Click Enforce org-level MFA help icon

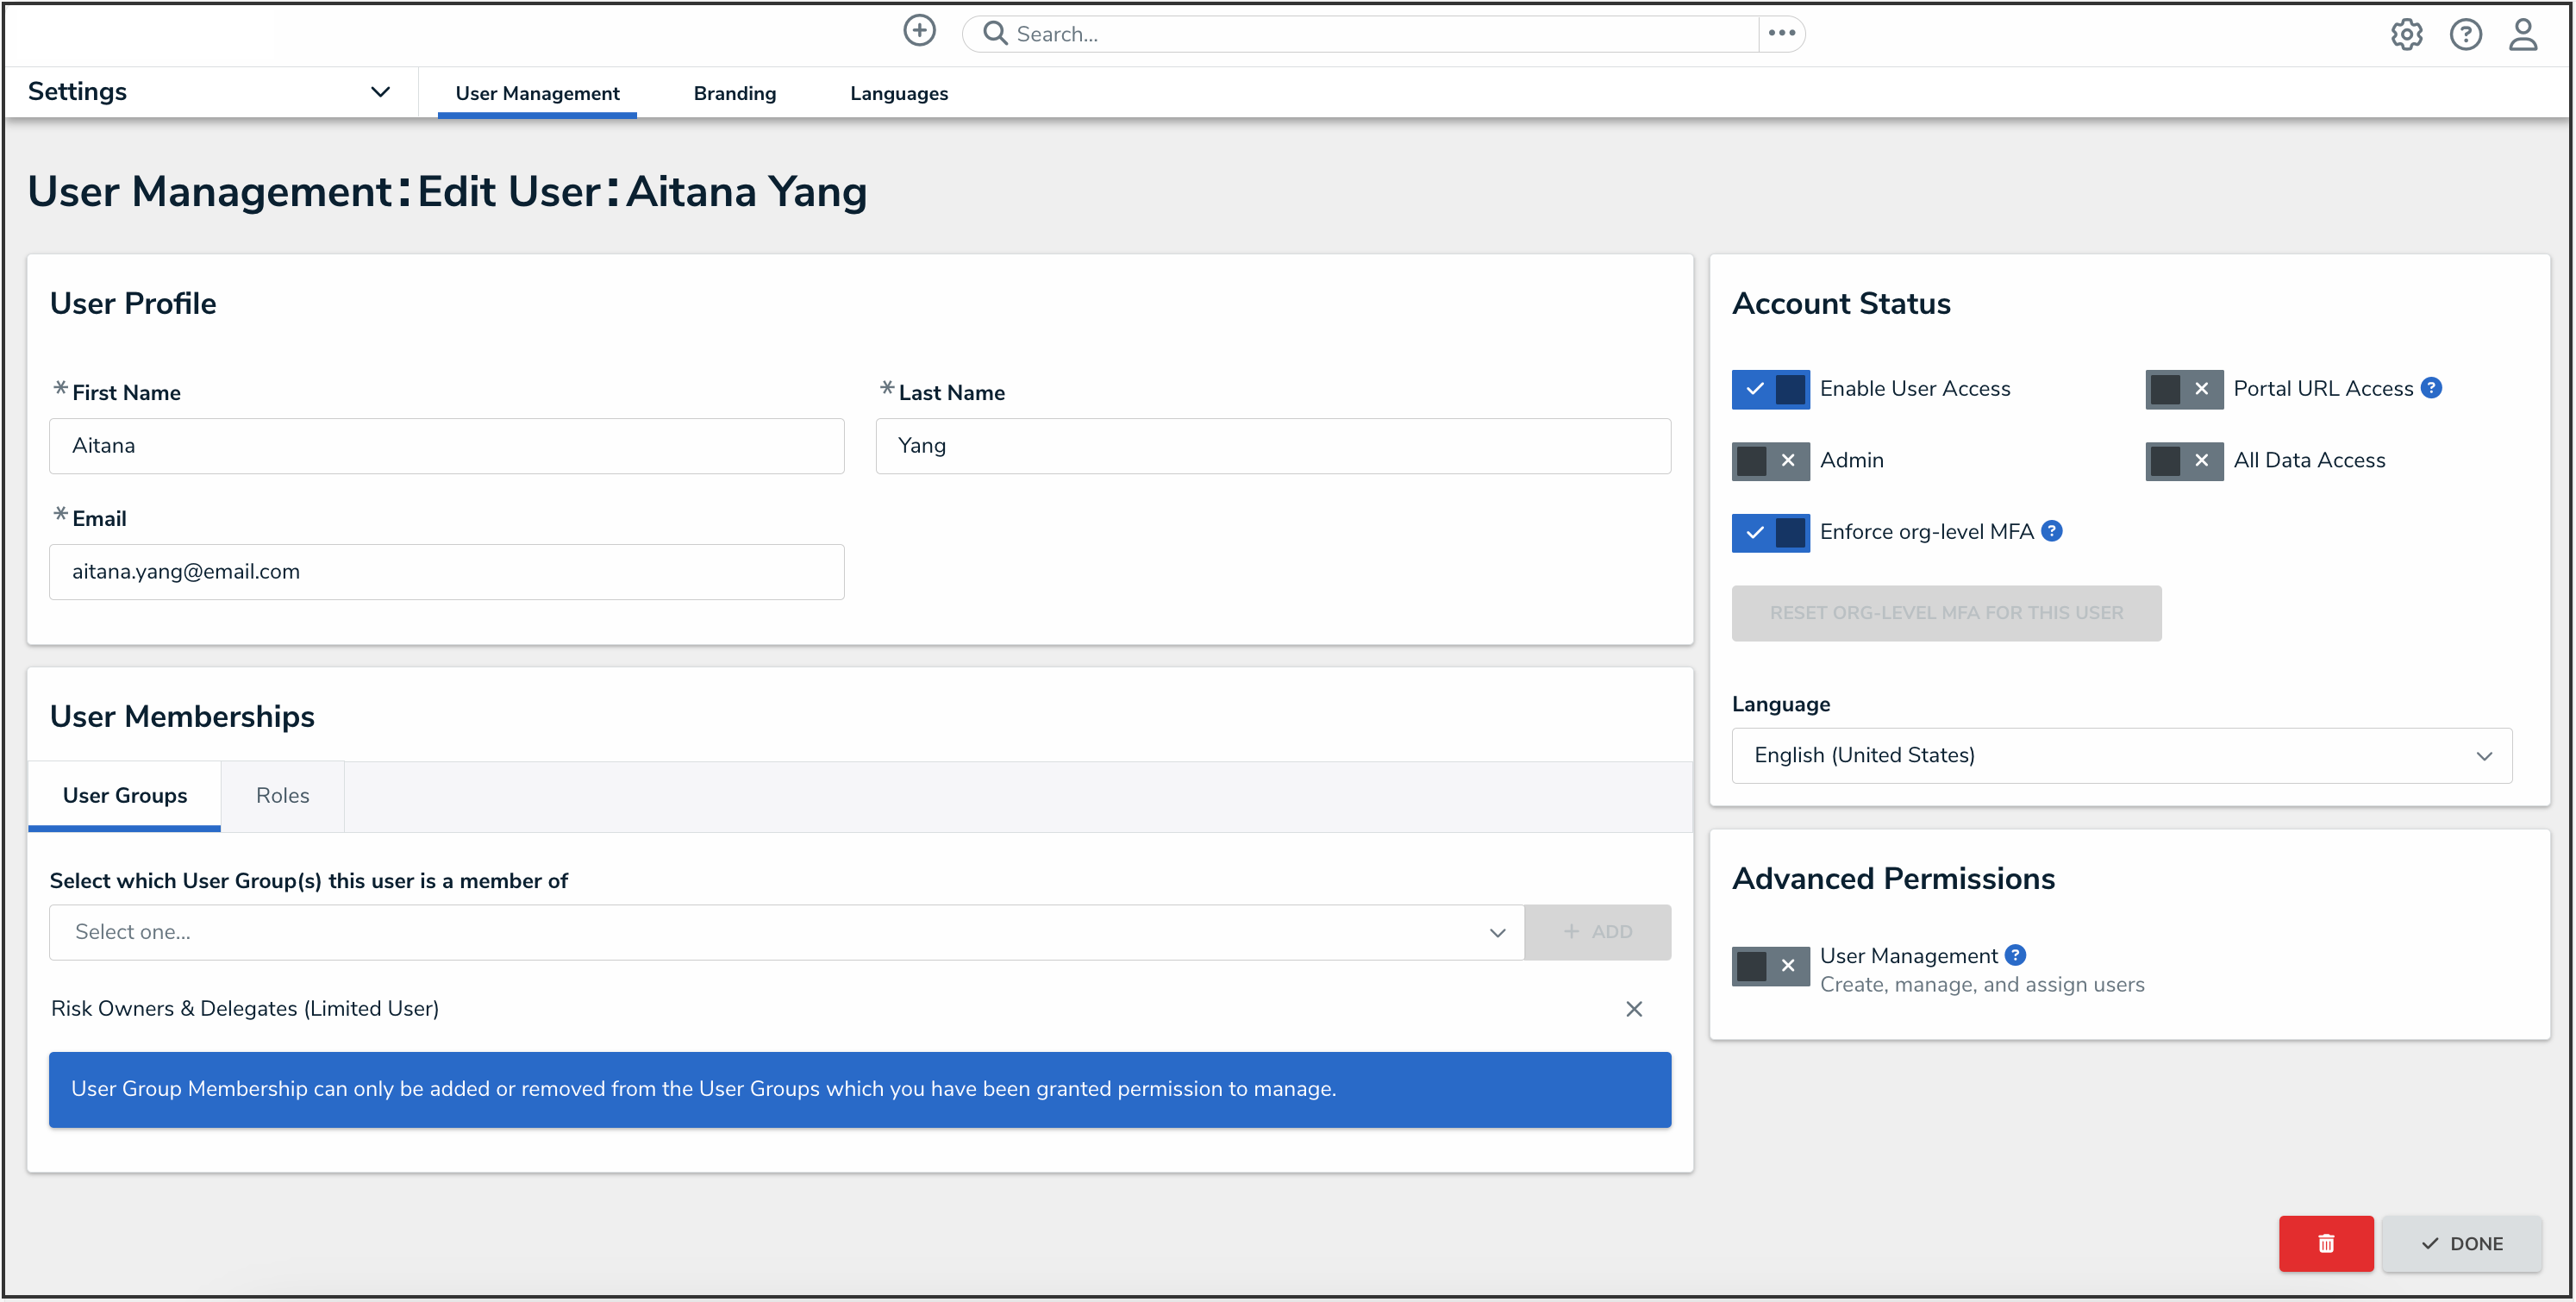2051,531
